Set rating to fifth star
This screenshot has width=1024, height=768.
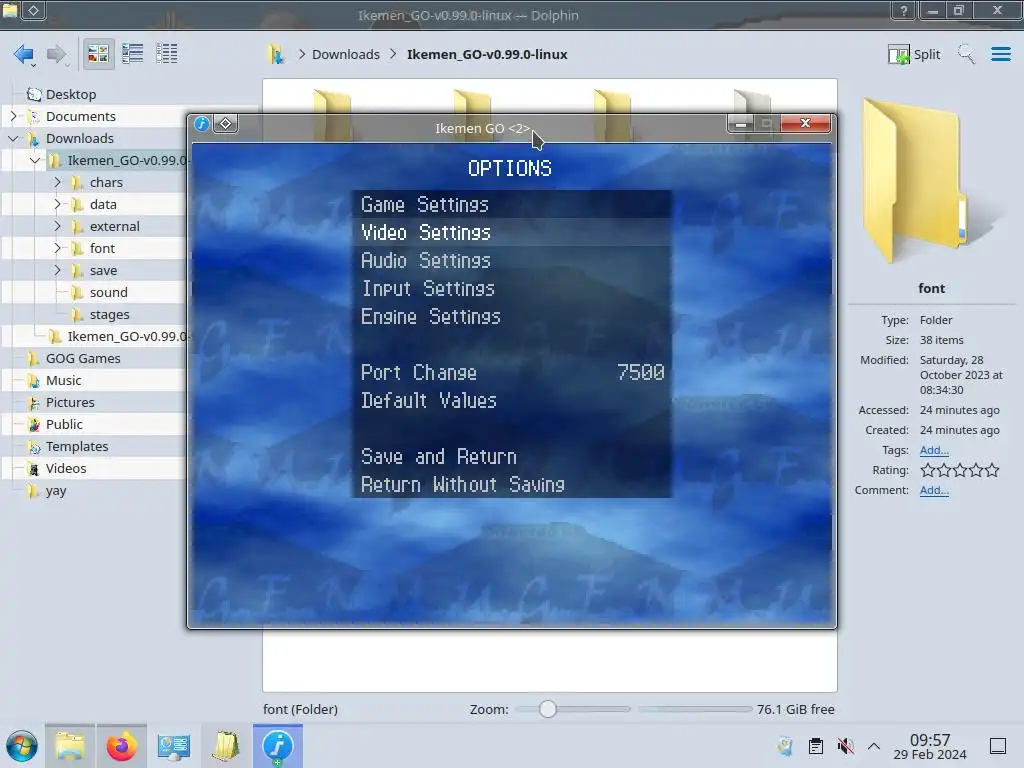(x=992, y=470)
